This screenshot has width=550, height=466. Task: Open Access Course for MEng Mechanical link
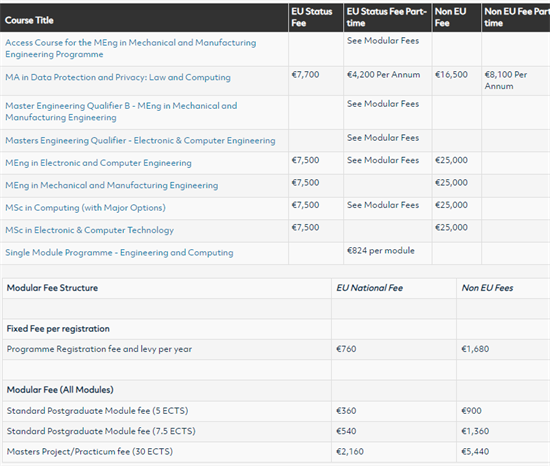point(130,48)
